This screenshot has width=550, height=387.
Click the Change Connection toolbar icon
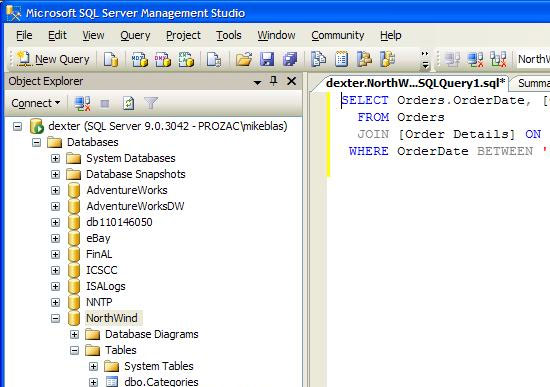498,59
